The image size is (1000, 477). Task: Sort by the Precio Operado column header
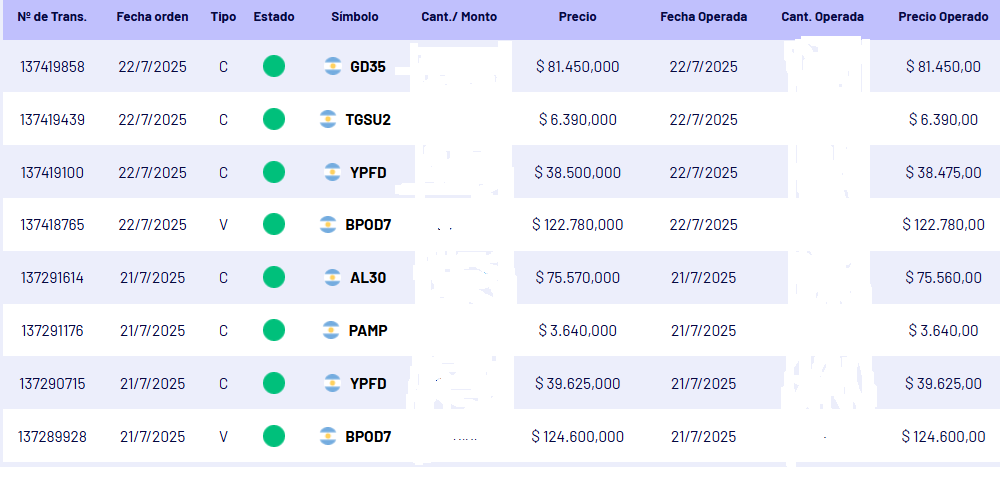point(943,18)
